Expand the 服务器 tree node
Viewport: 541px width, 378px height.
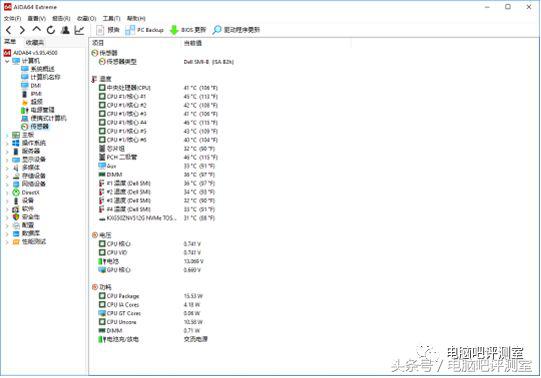pos(7,151)
